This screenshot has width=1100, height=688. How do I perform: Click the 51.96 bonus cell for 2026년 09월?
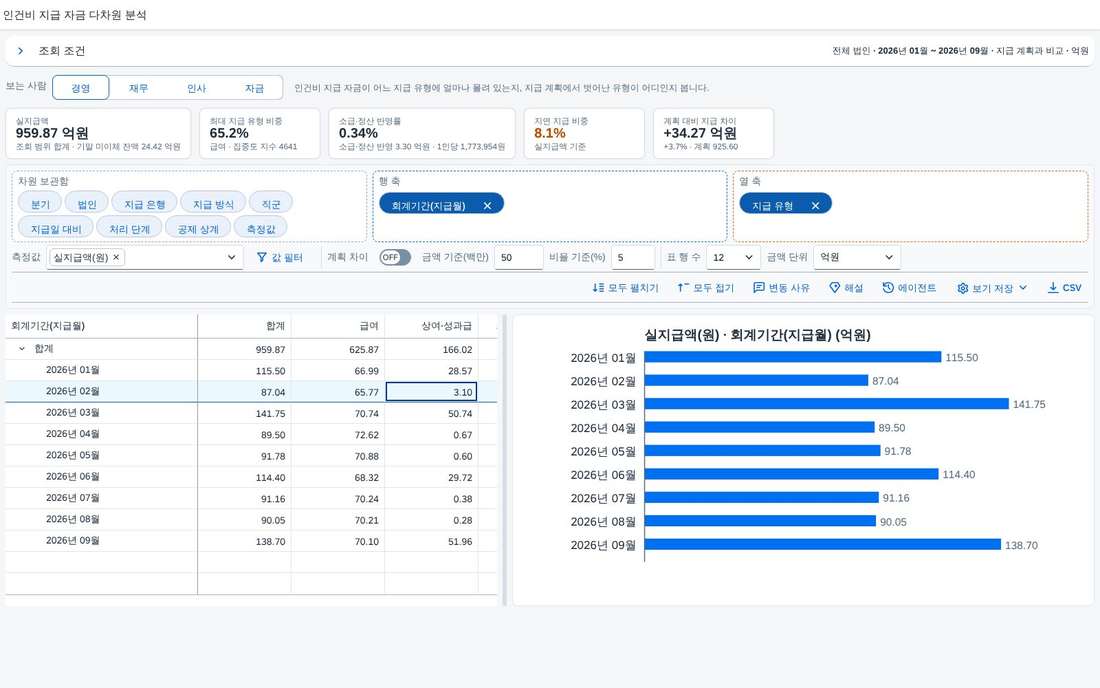(431, 541)
